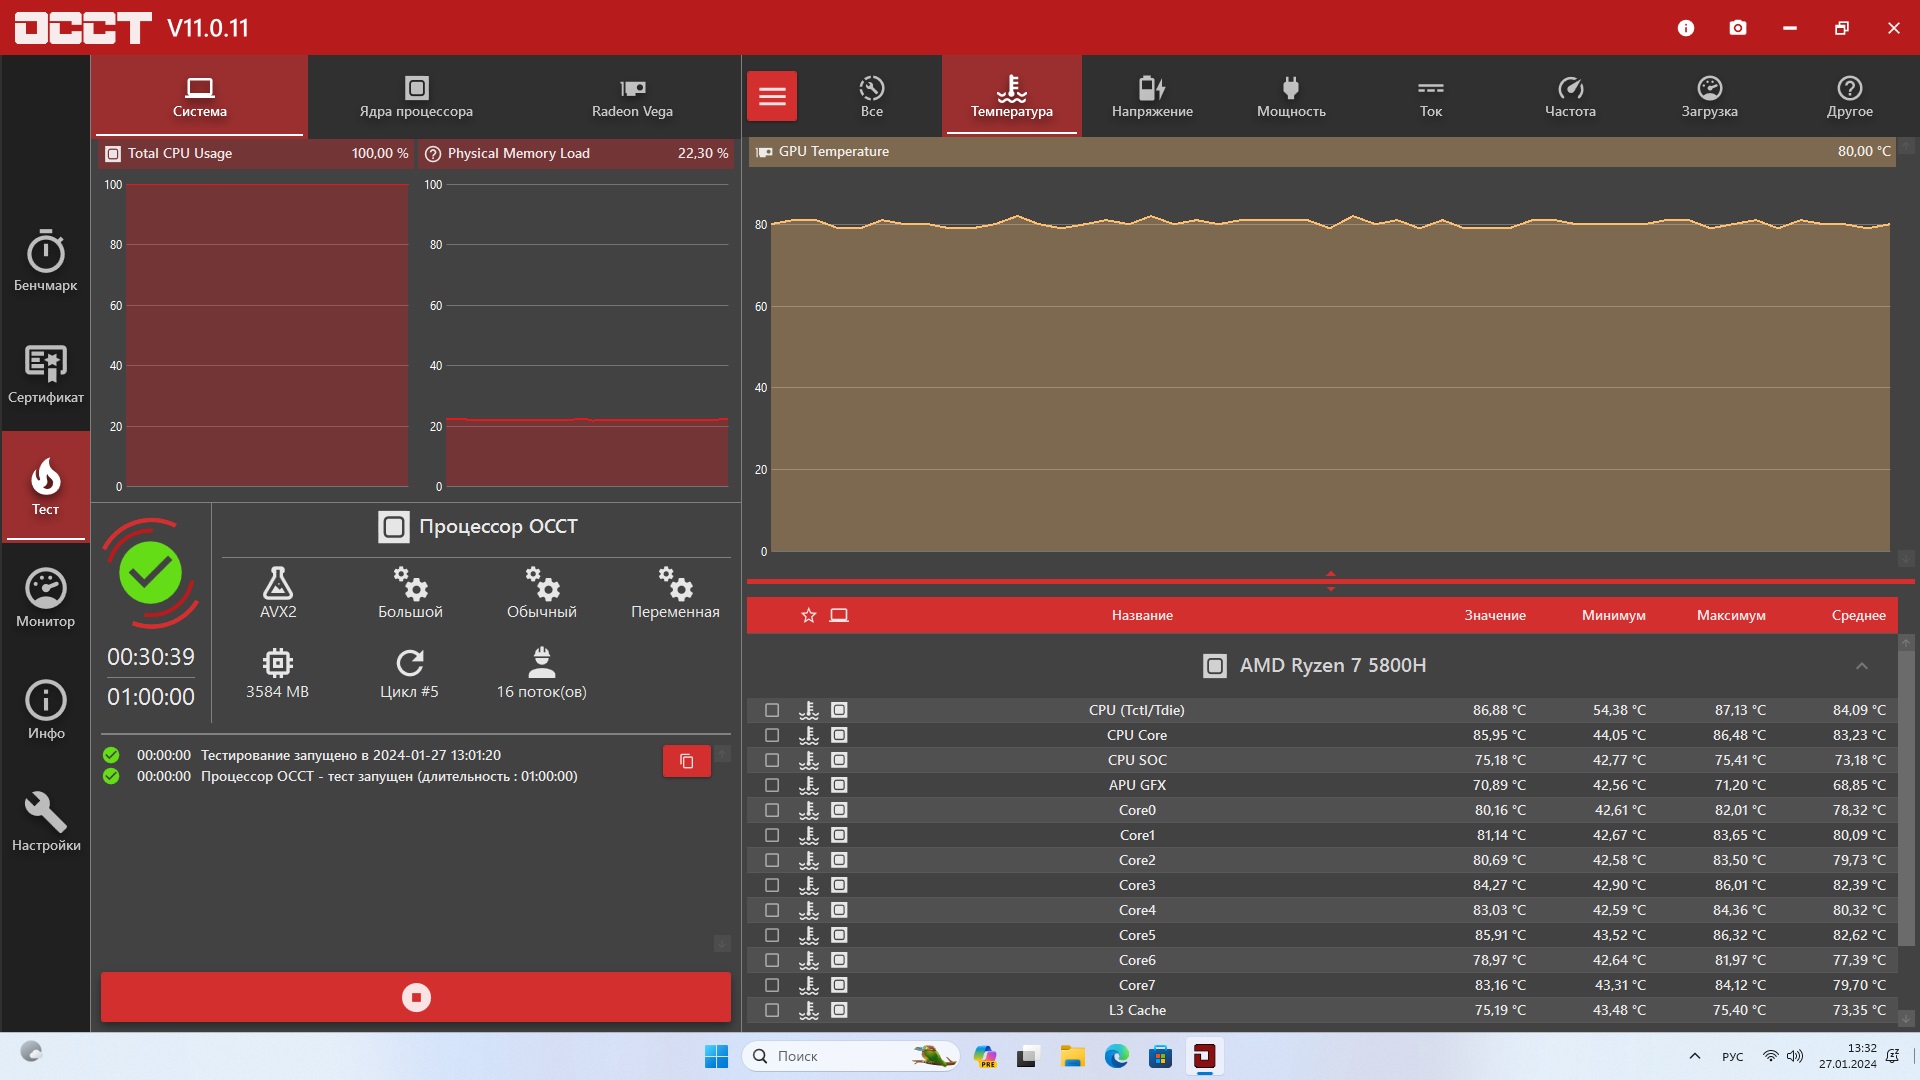This screenshot has width=1920, height=1080.
Task: Click log panel scroll-up arrow
Action: click(x=722, y=753)
